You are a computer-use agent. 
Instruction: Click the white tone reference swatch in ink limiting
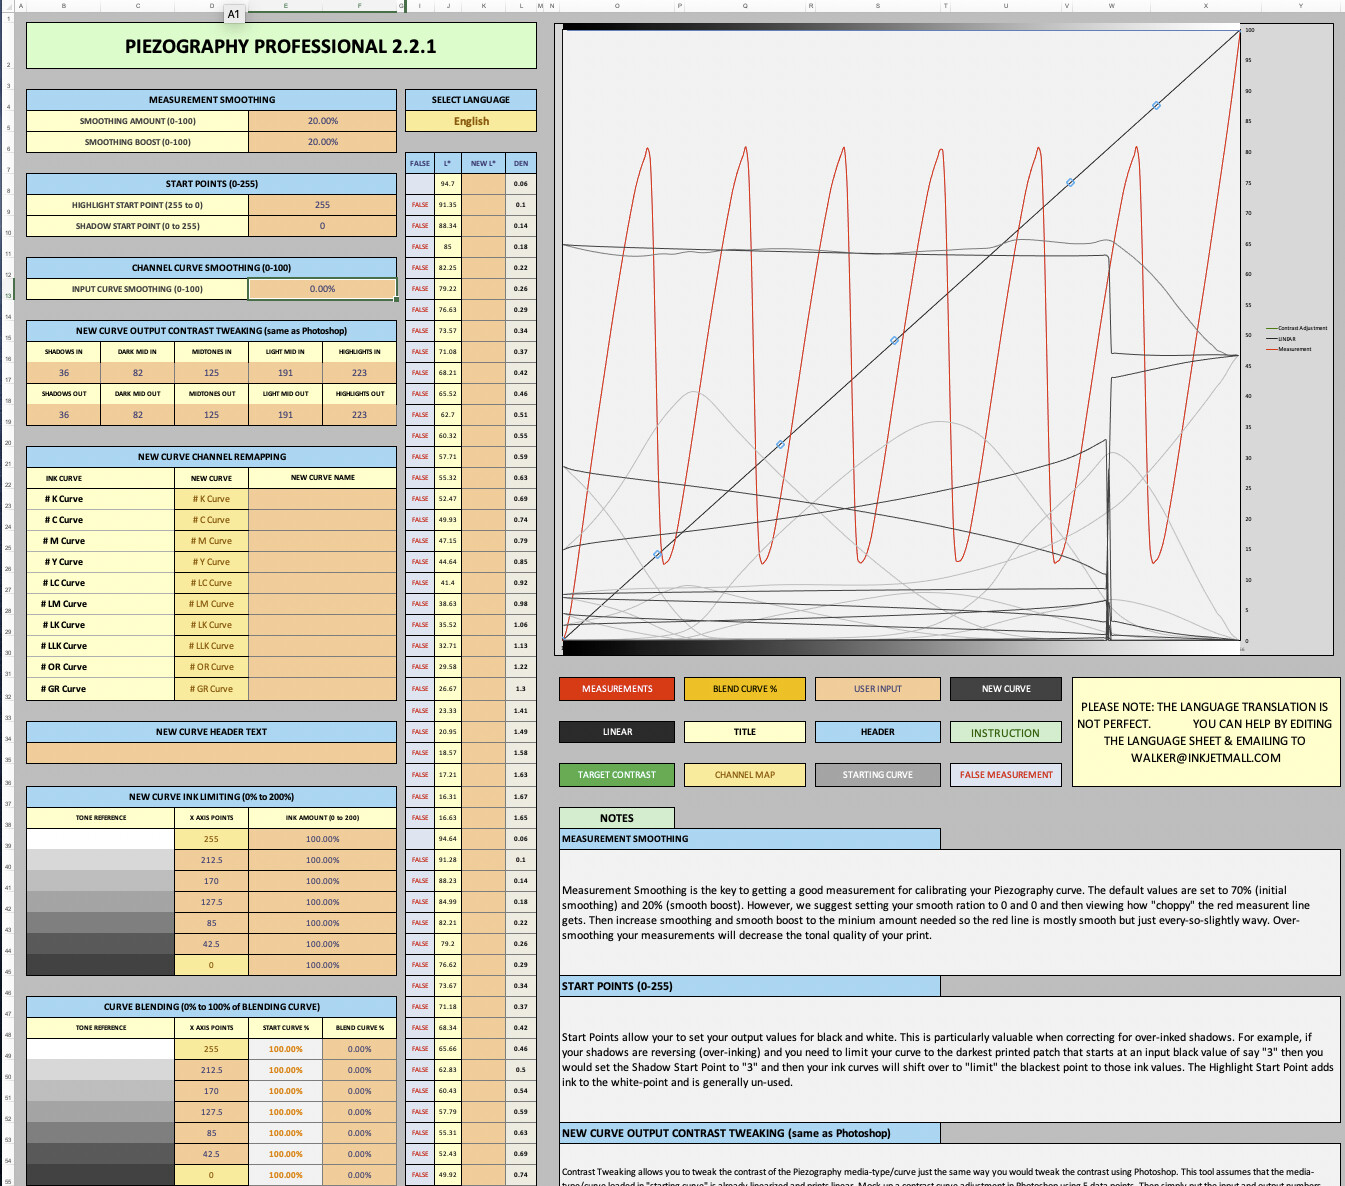100,839
